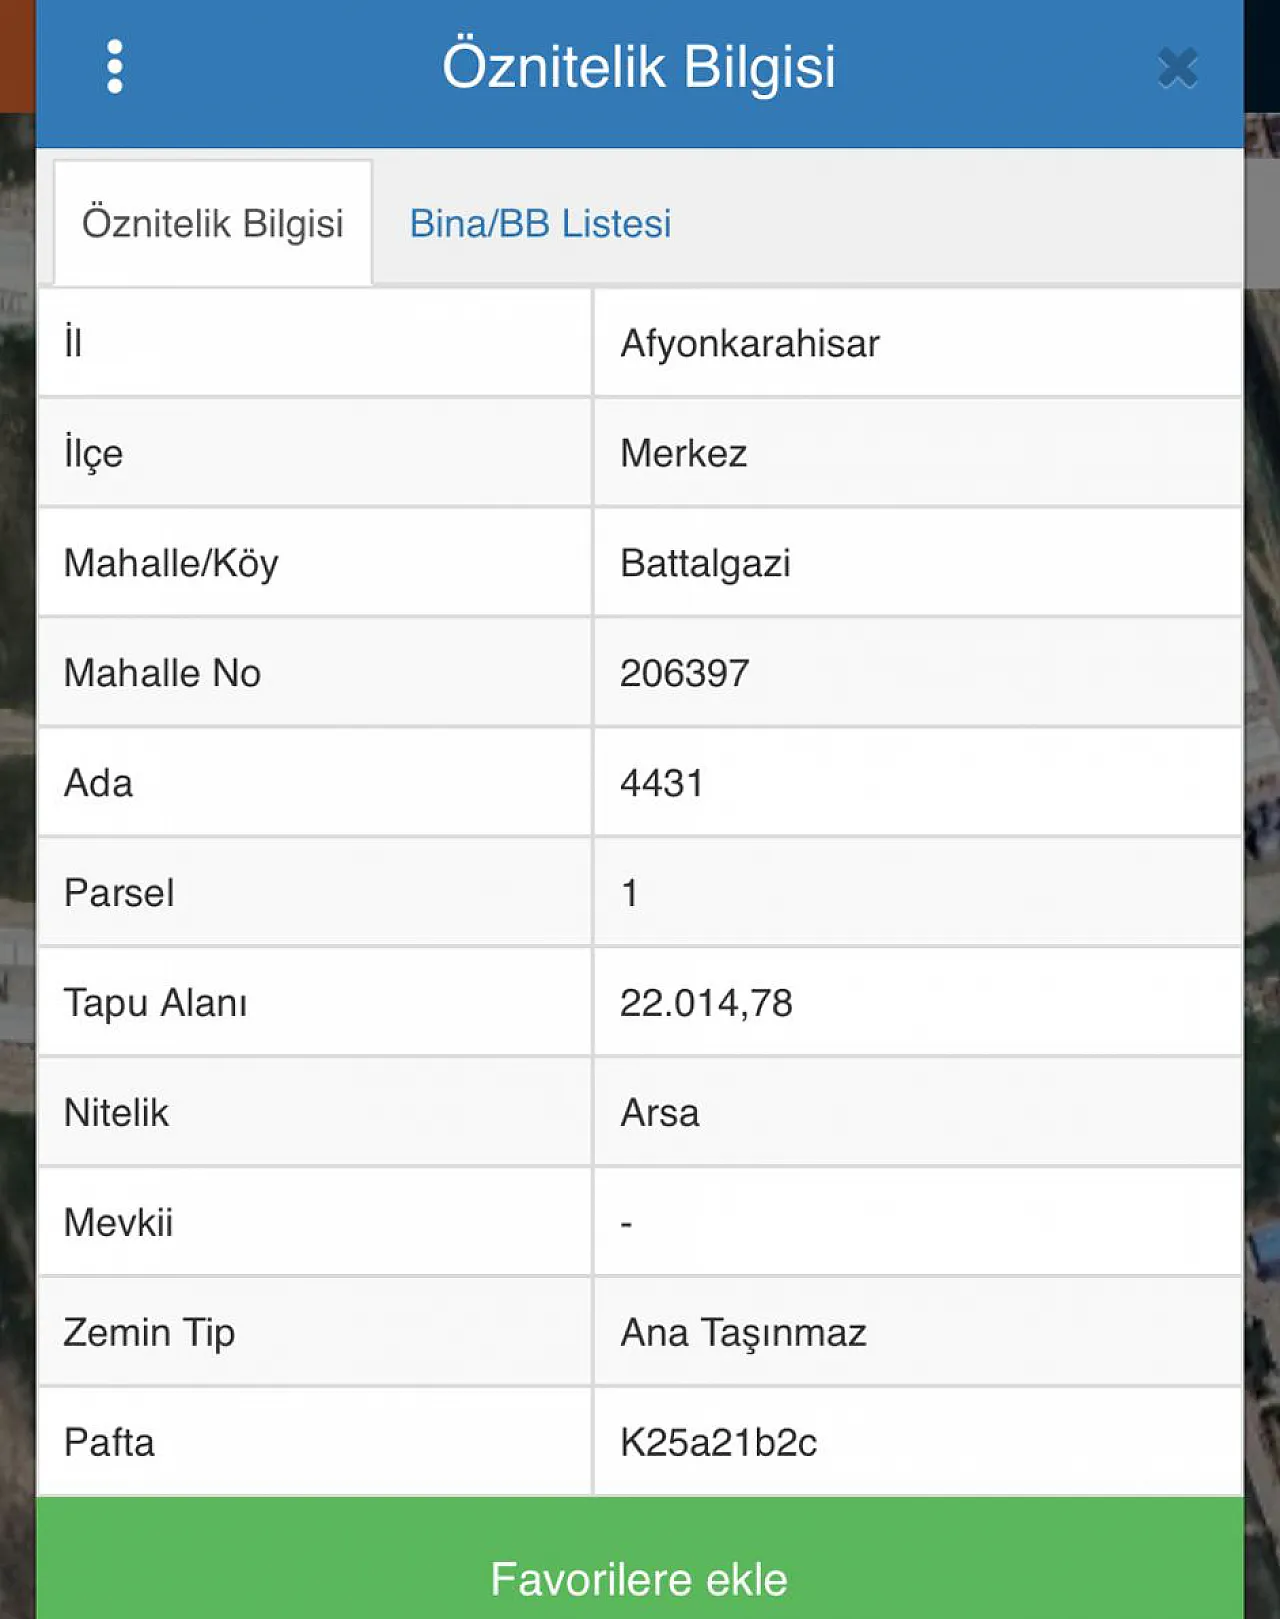
Task: Click the Öznitelik Bilgisi header title
Action: coord(639,68)
